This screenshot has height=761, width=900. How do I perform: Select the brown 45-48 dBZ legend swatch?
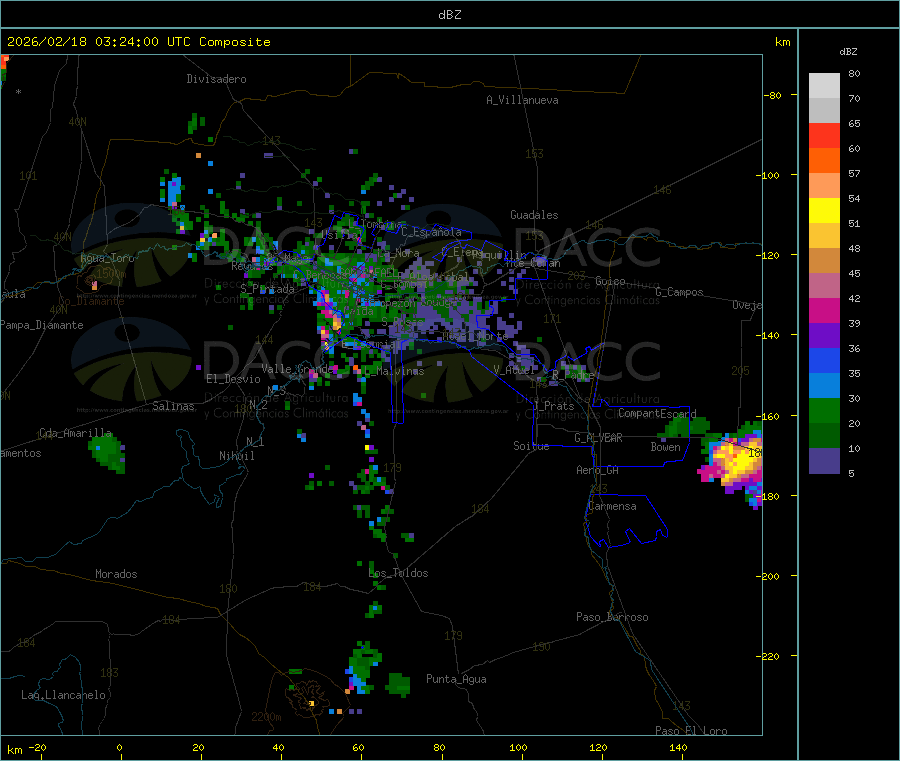tap(824, 261)
